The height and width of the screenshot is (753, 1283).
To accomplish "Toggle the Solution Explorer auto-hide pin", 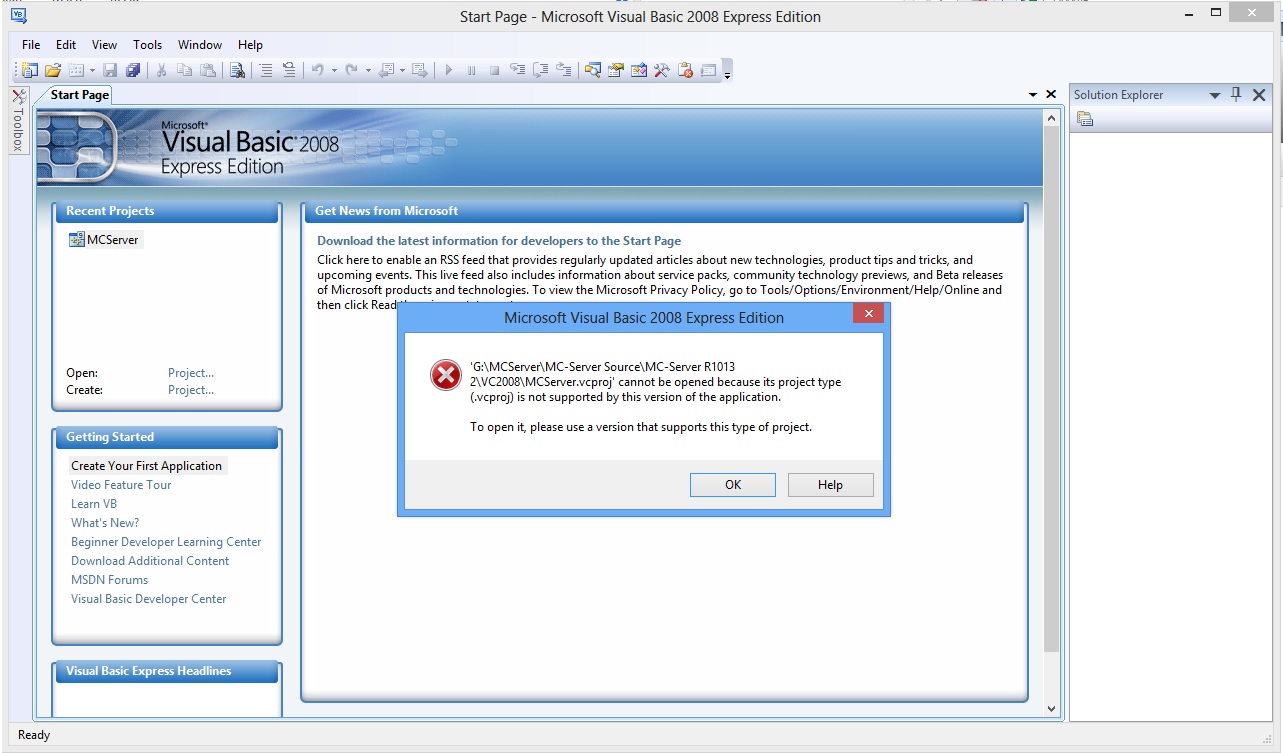I will coord(1236,94).
